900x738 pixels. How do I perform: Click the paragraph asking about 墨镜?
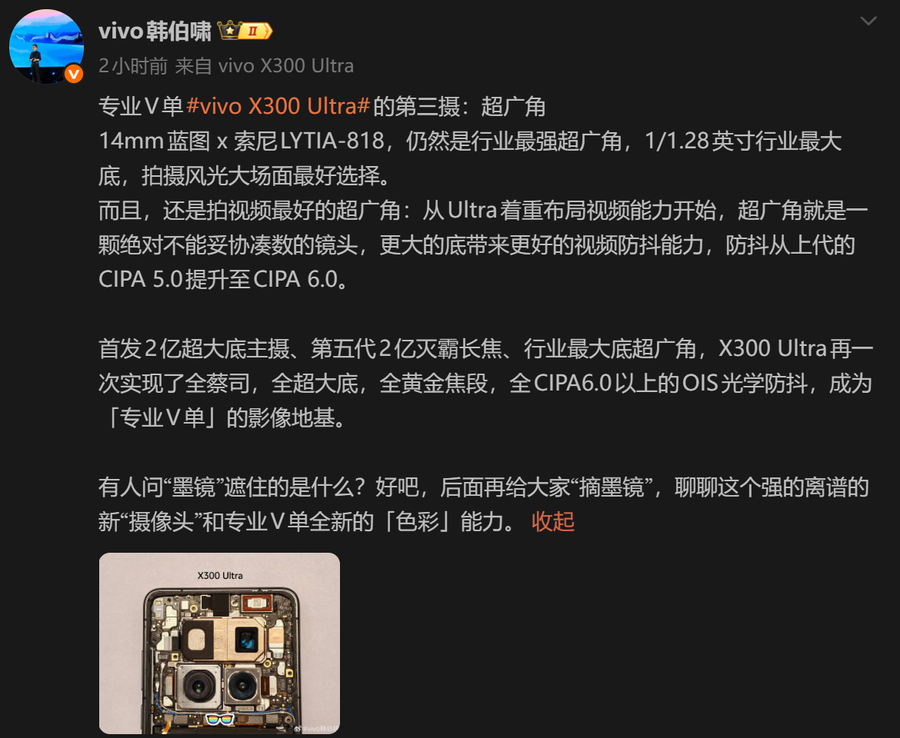[x=483, y=504]
